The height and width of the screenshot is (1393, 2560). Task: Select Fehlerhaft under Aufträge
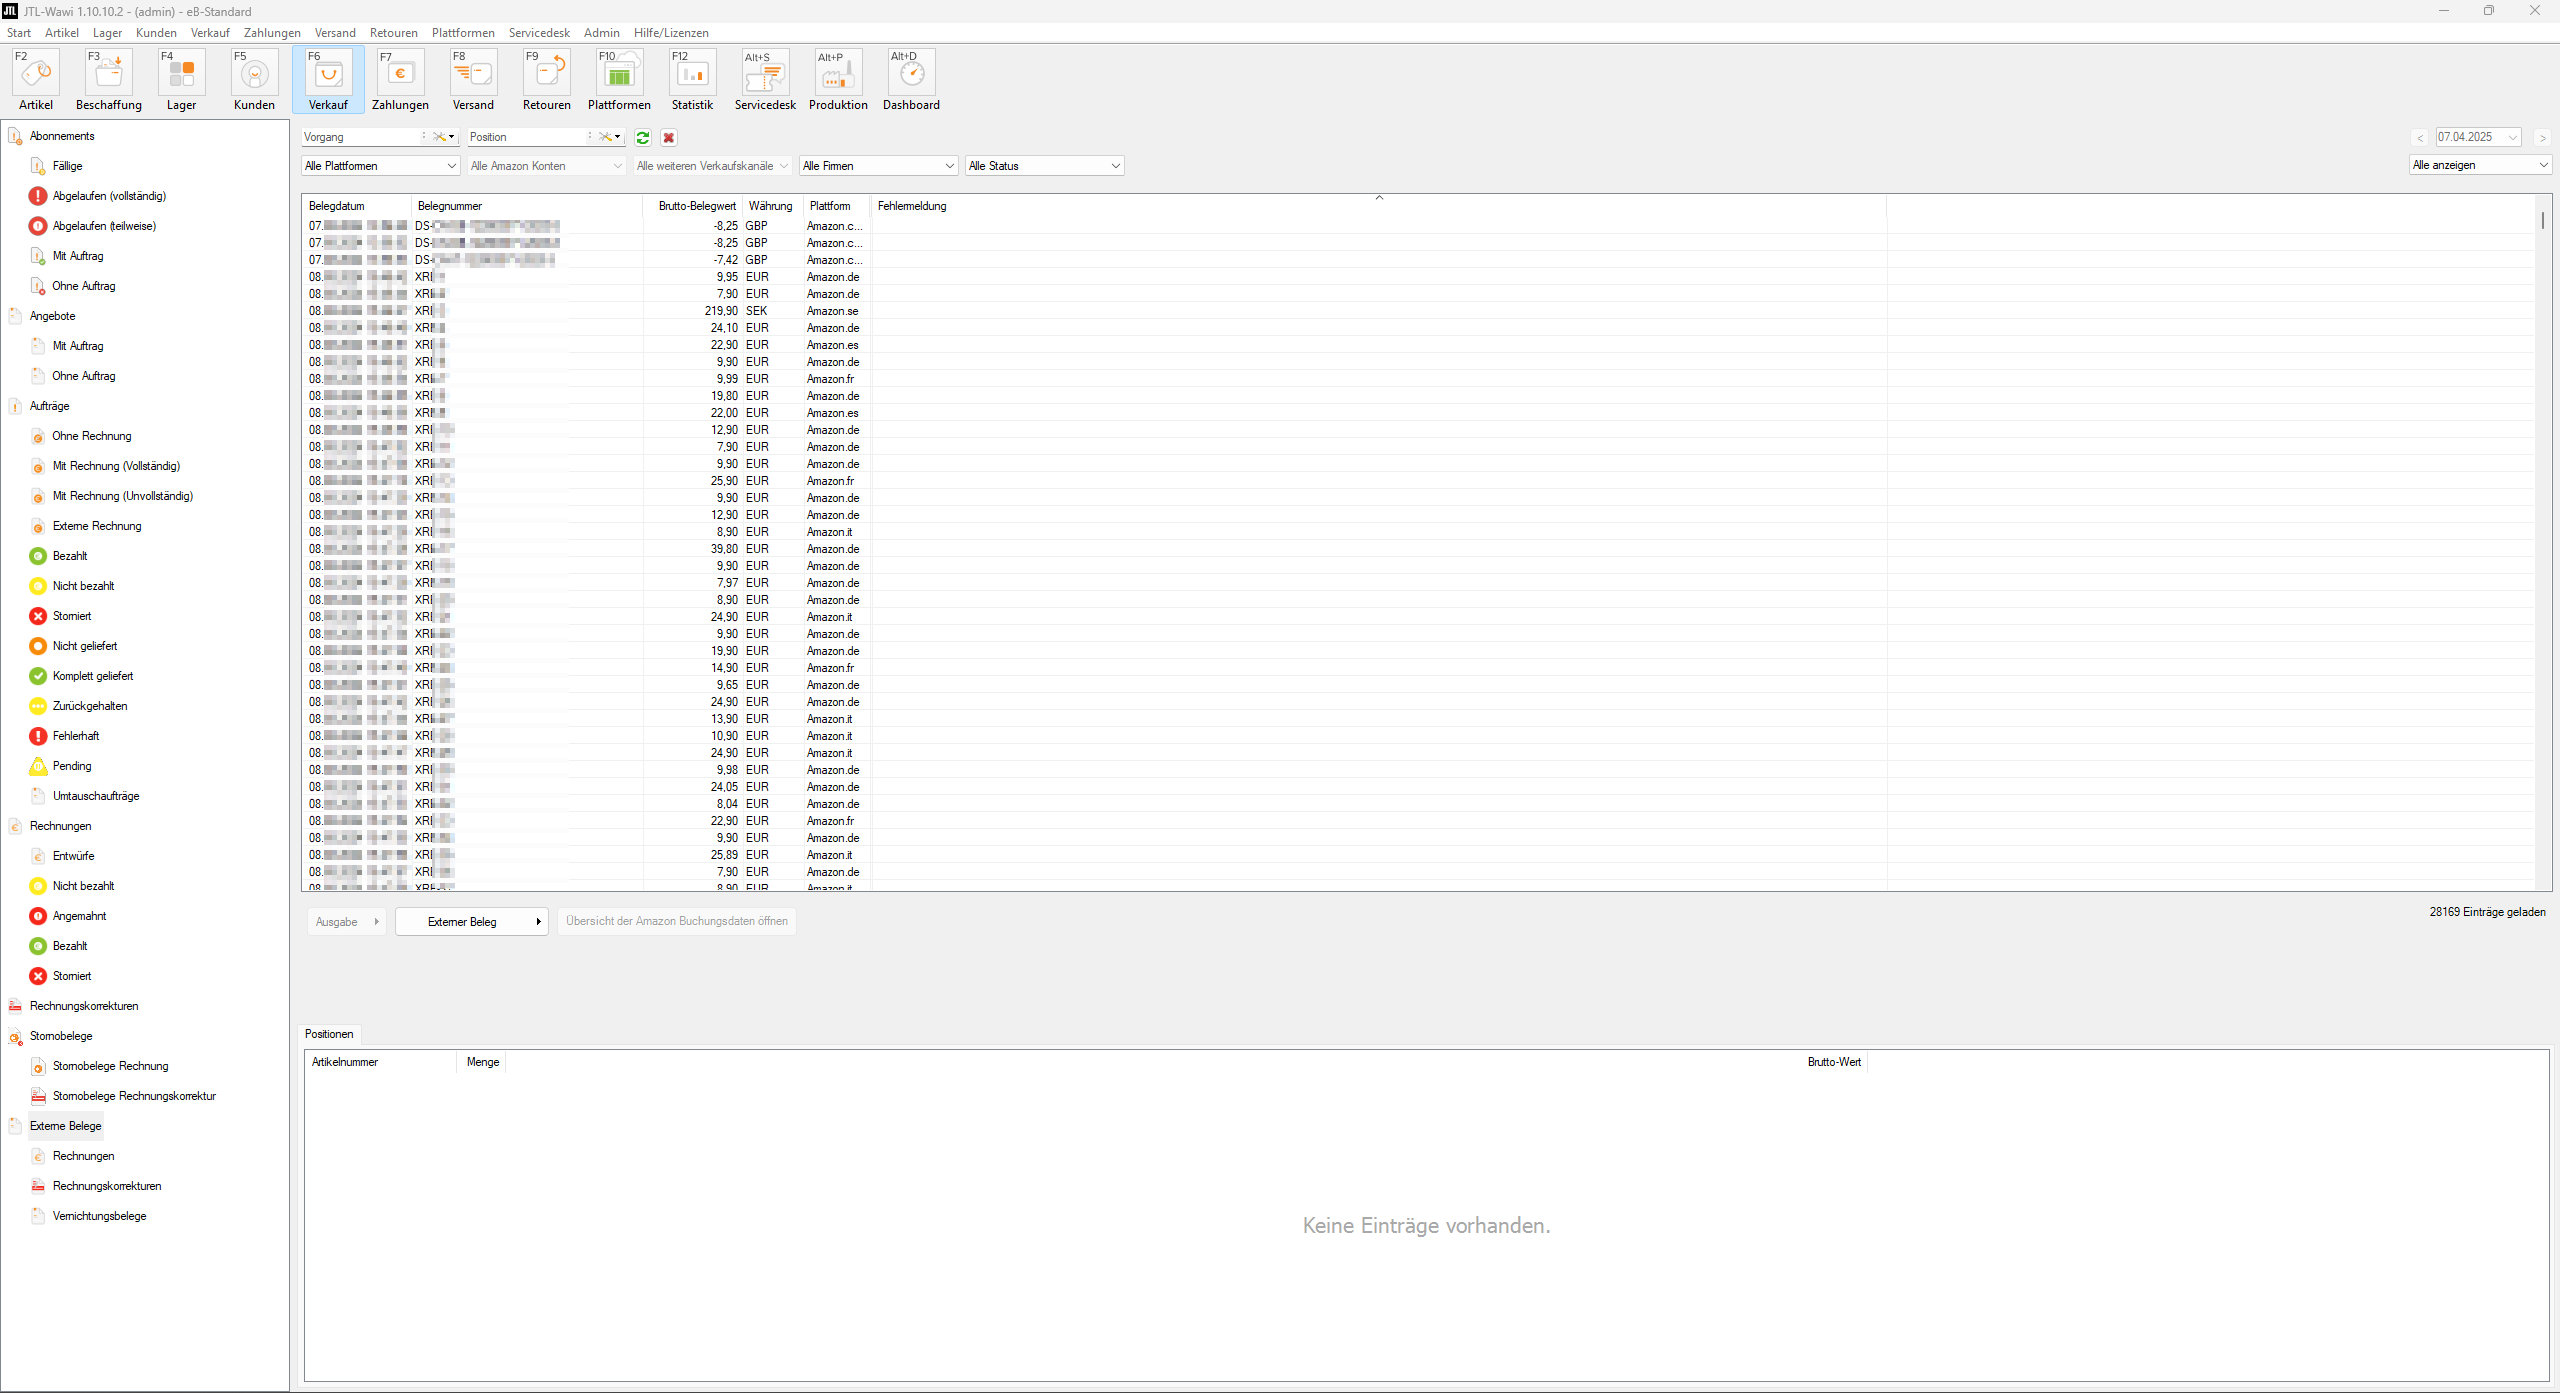click(x=76, y=736)
